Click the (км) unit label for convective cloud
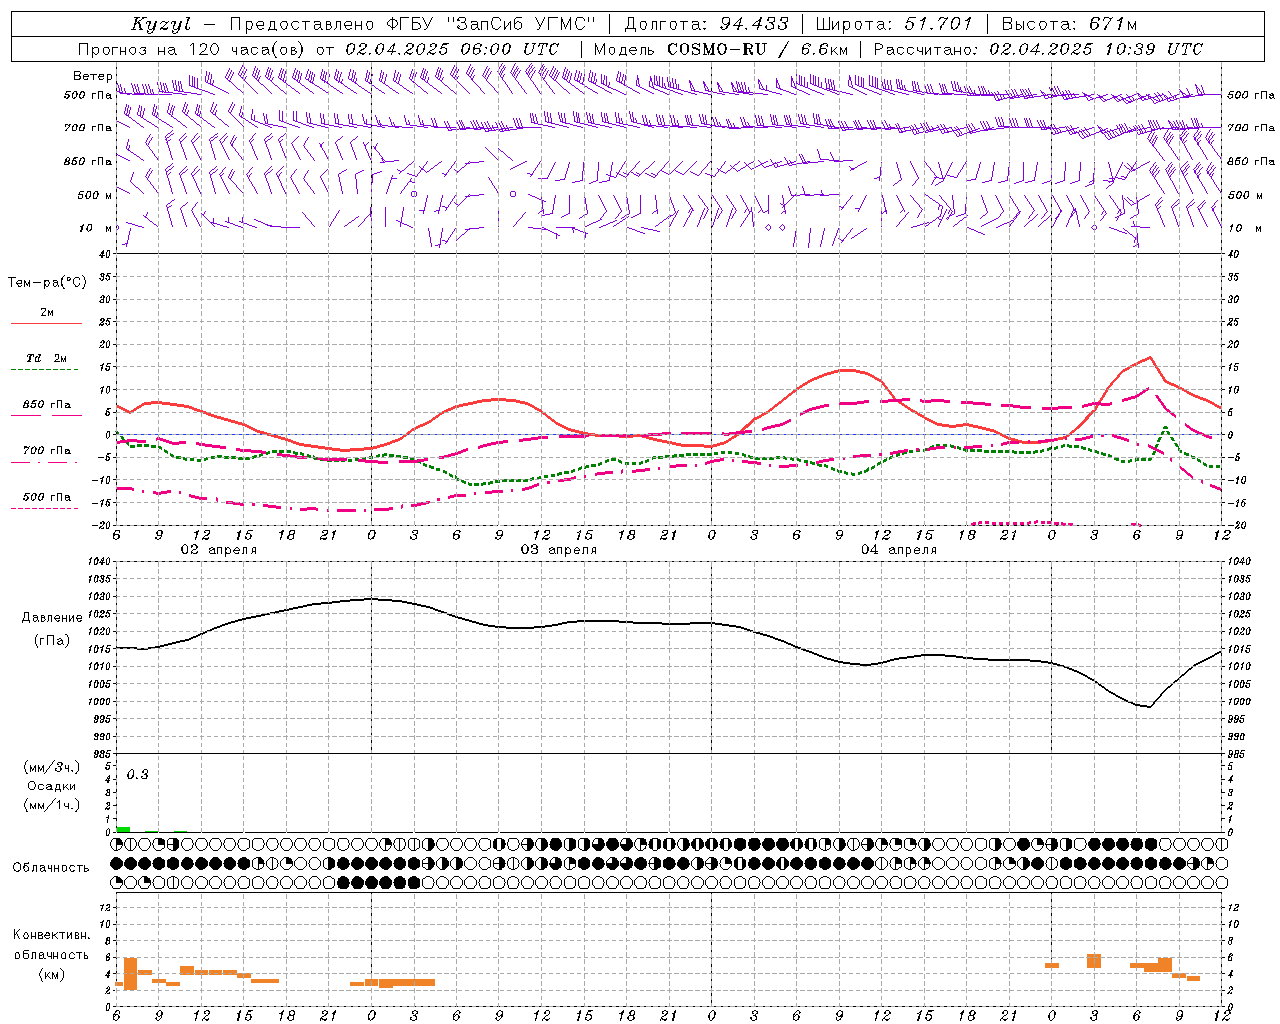1280x1024 pixels. coord(51,974)
